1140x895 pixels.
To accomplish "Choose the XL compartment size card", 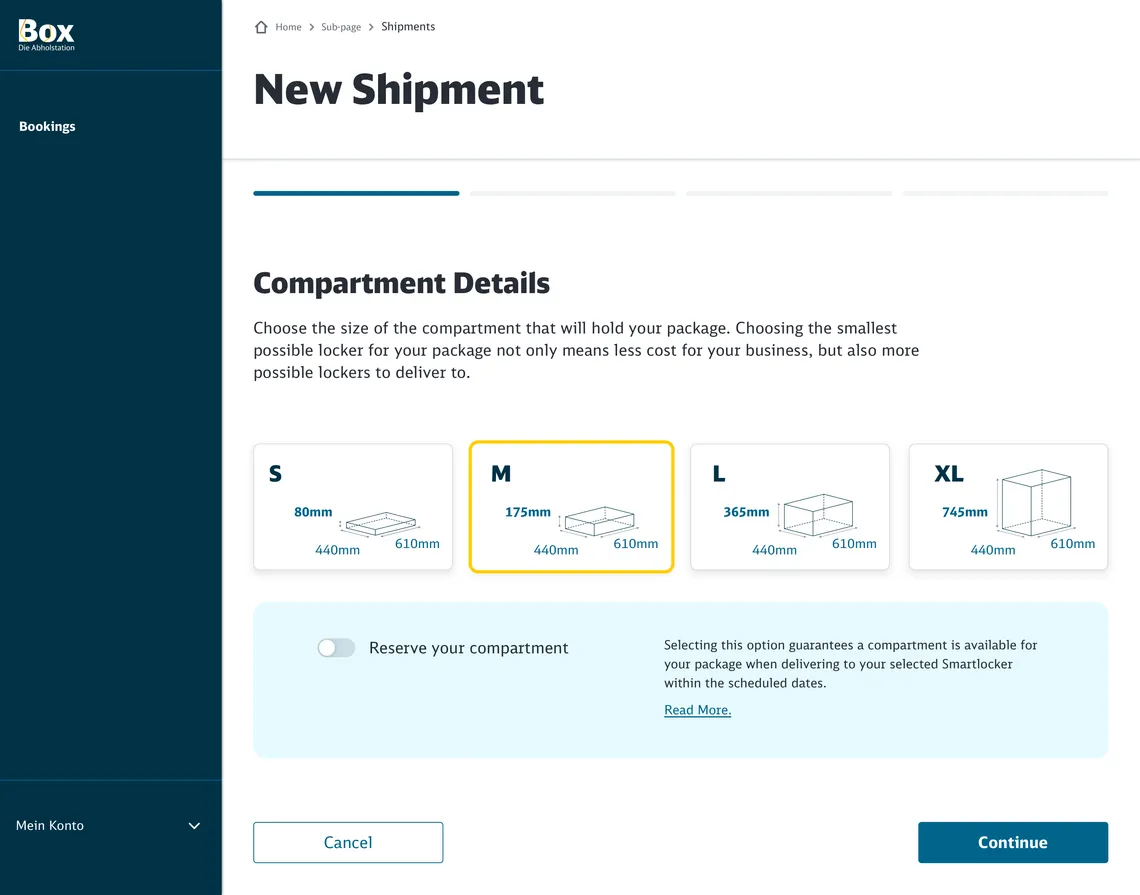I will point(1008,507).
